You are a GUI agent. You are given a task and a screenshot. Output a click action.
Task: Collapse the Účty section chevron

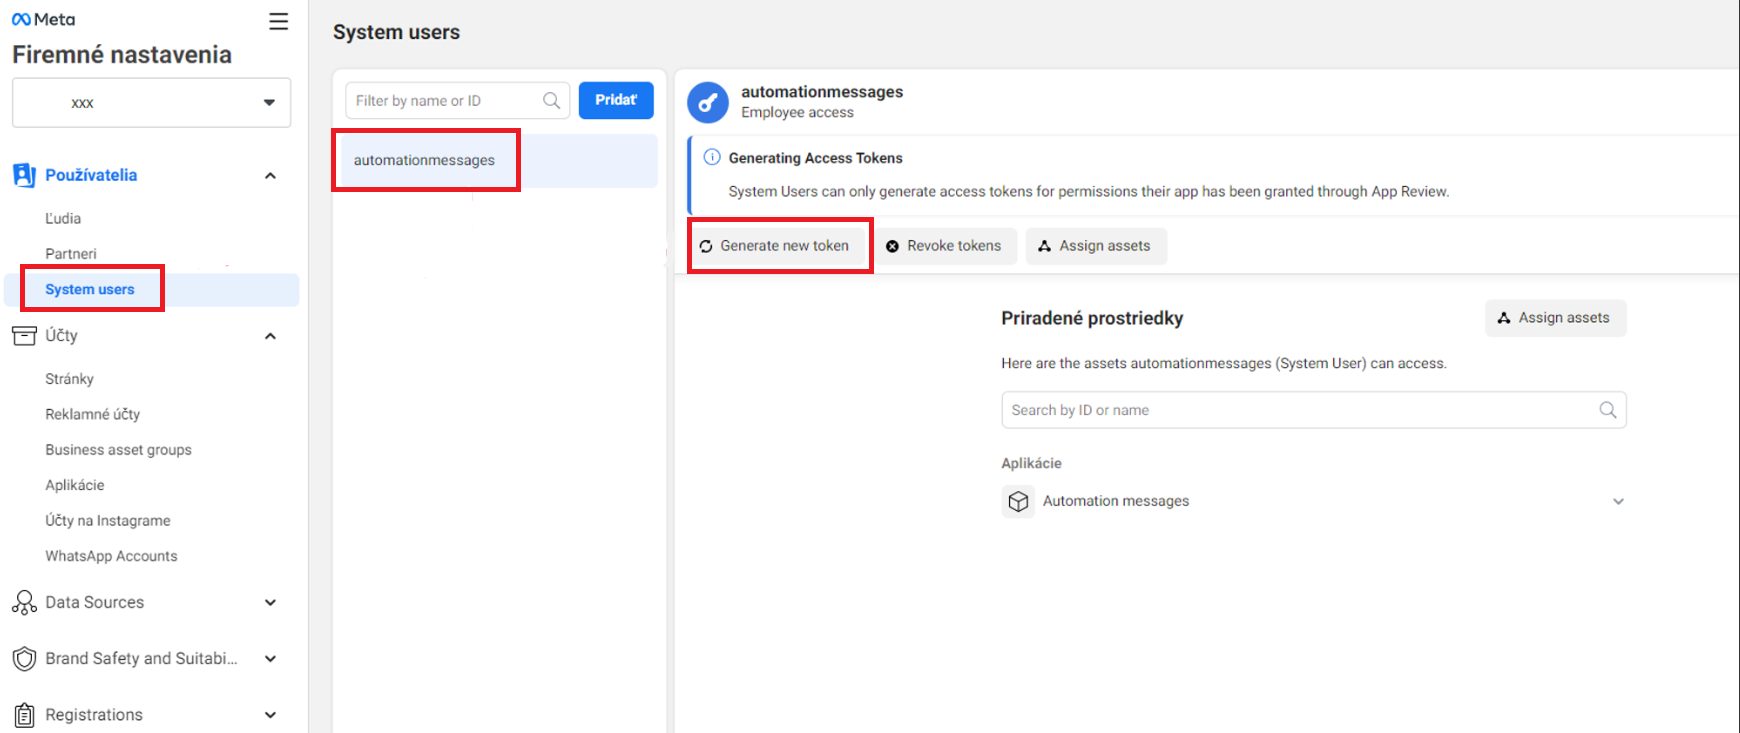270,336
